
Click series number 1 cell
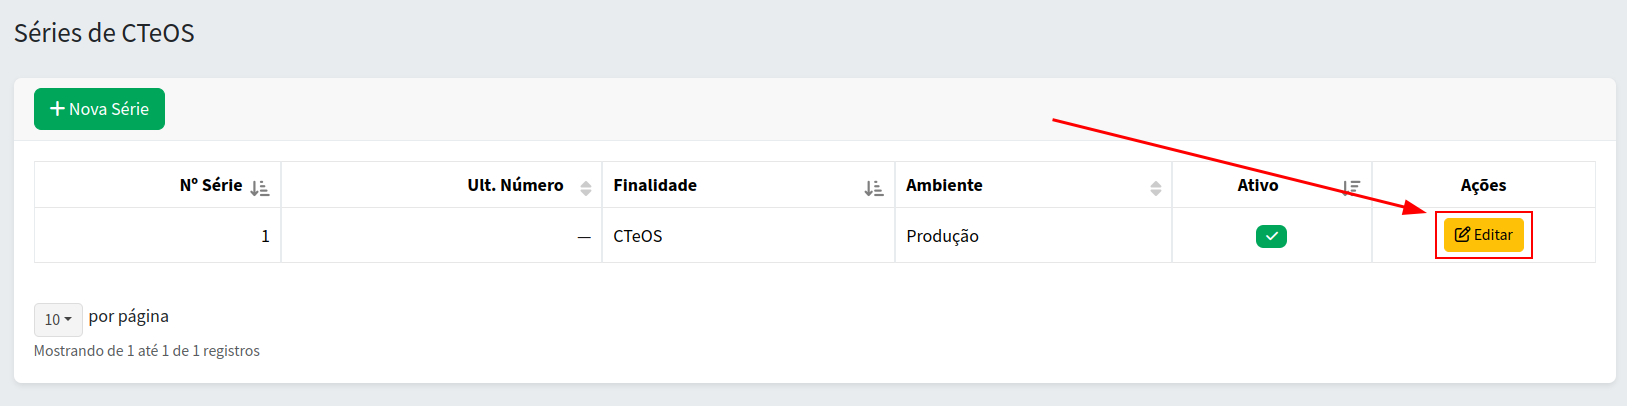[265, 236]
